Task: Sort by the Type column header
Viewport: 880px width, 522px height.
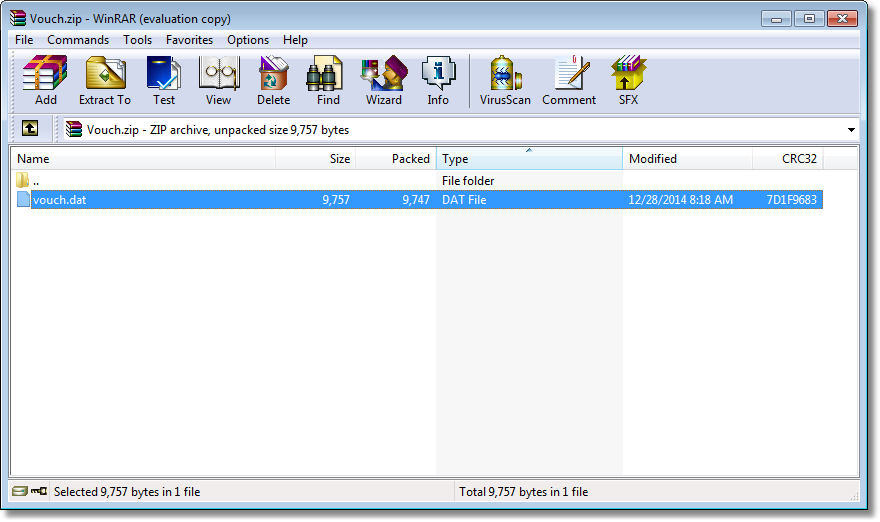Action: (x=529, y=159)
